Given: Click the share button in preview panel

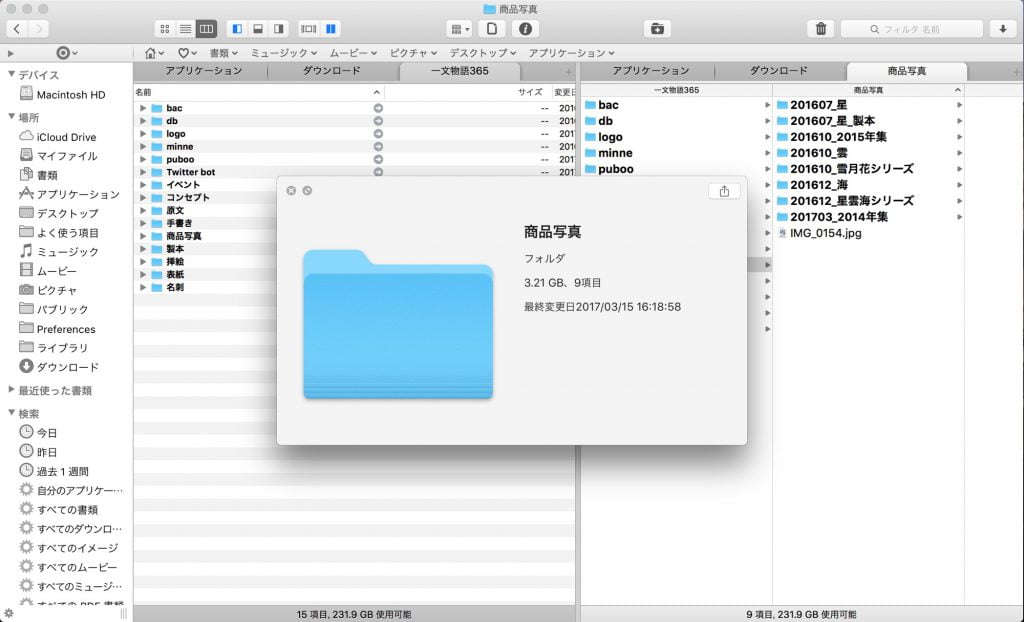Looking at the screenshot, I should tap(724, 191).
